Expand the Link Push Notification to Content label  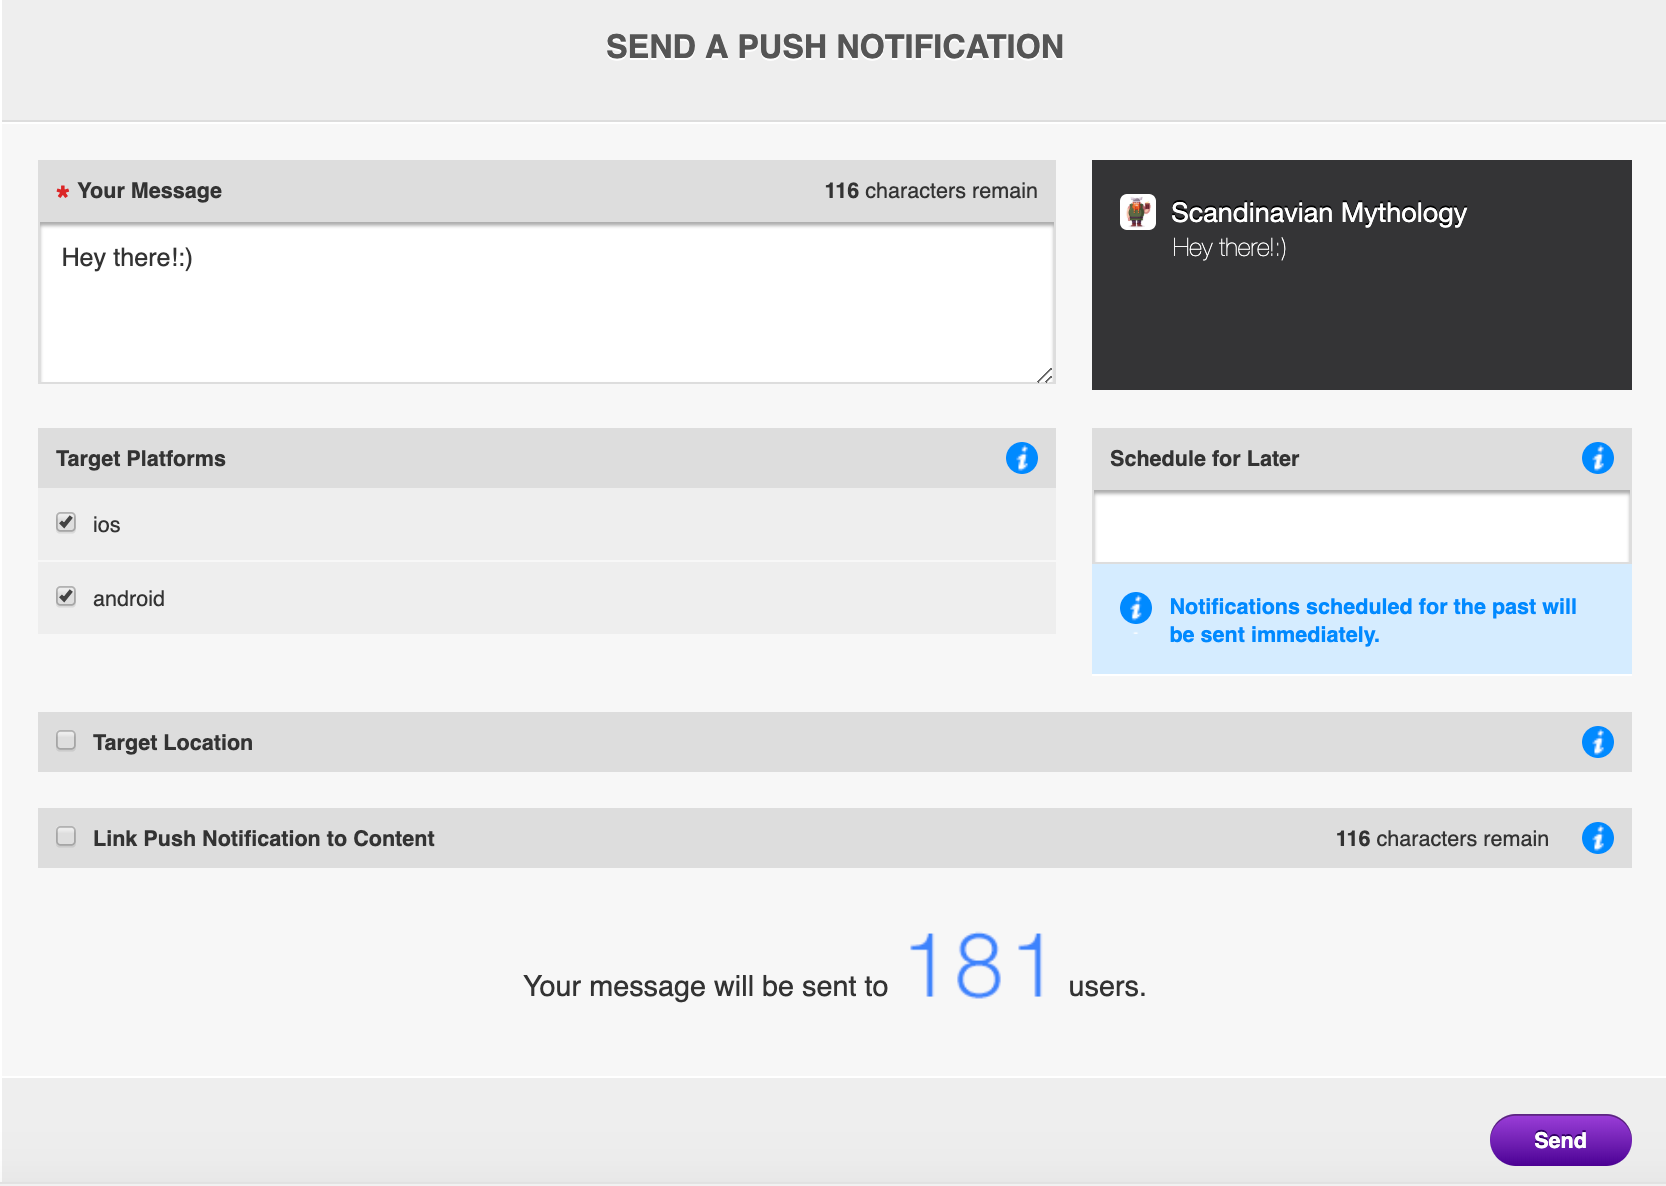coord(263,838)
